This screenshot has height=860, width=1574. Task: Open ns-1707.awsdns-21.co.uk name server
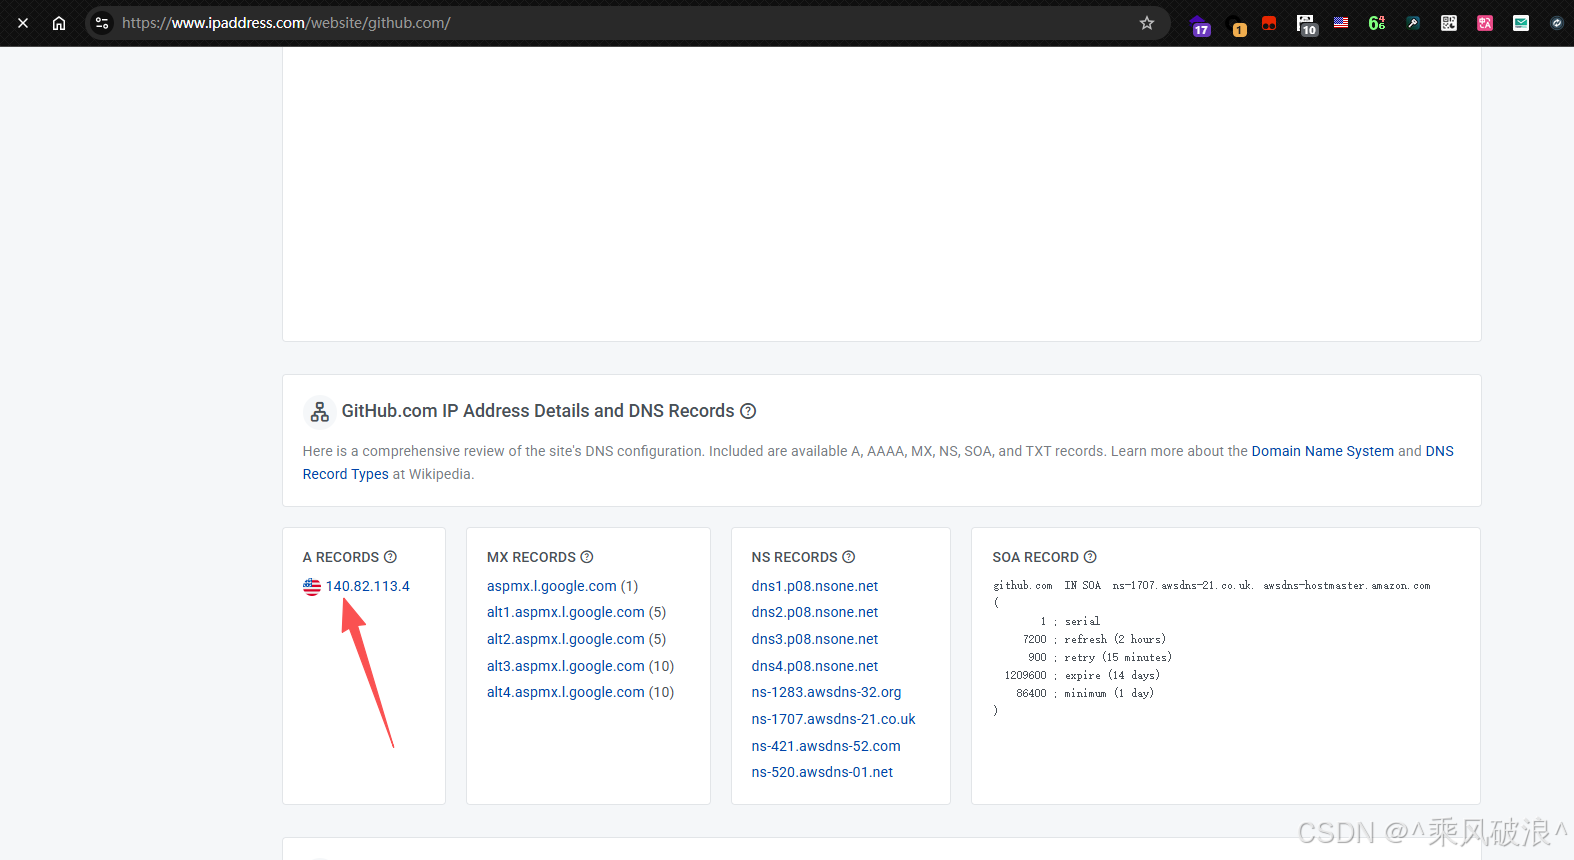[x=834, y=719]
